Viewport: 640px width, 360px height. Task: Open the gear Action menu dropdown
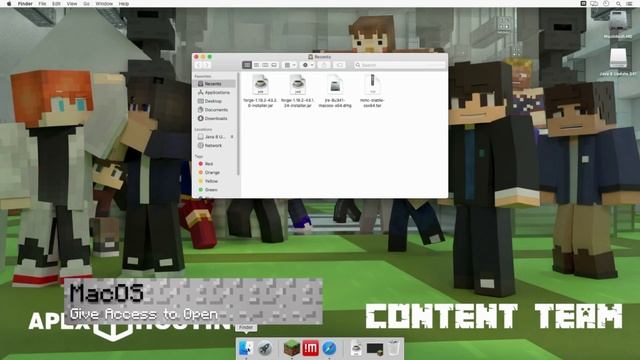click(307, 65)
